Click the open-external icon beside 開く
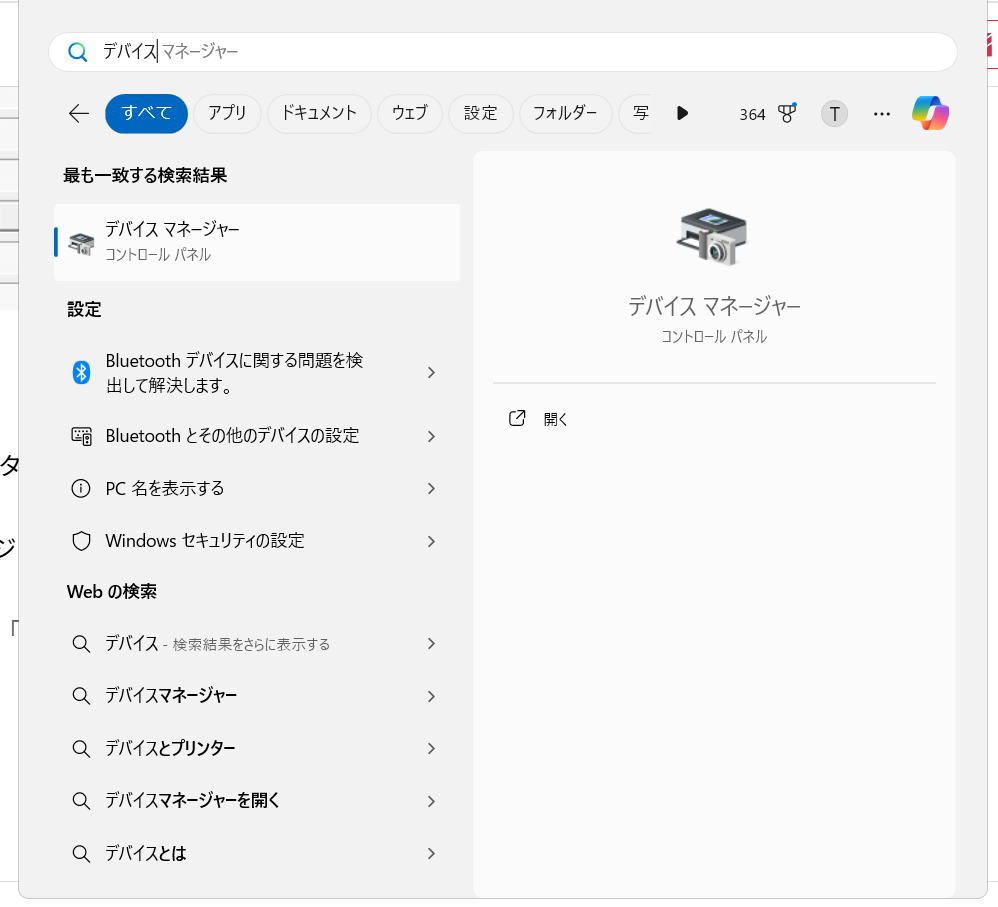Screen dimensions: 998x907 pos(517,418)
